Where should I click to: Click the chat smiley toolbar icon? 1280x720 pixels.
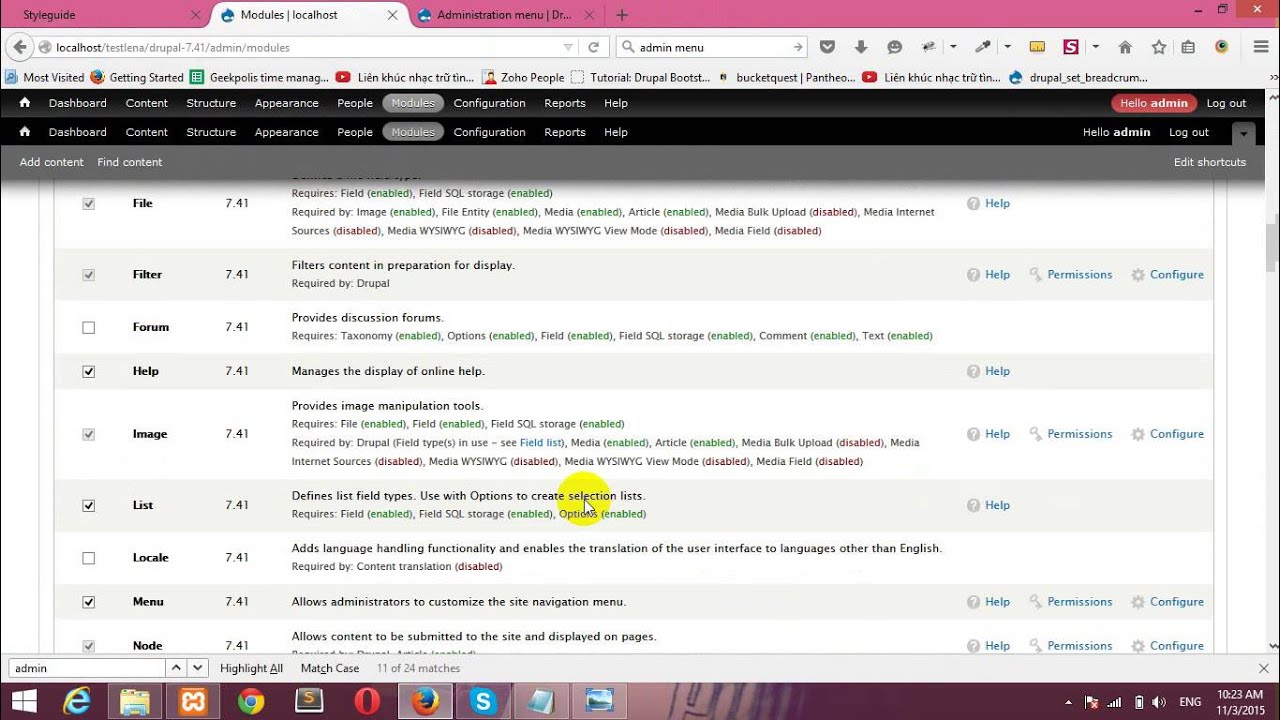pos(895,47)
